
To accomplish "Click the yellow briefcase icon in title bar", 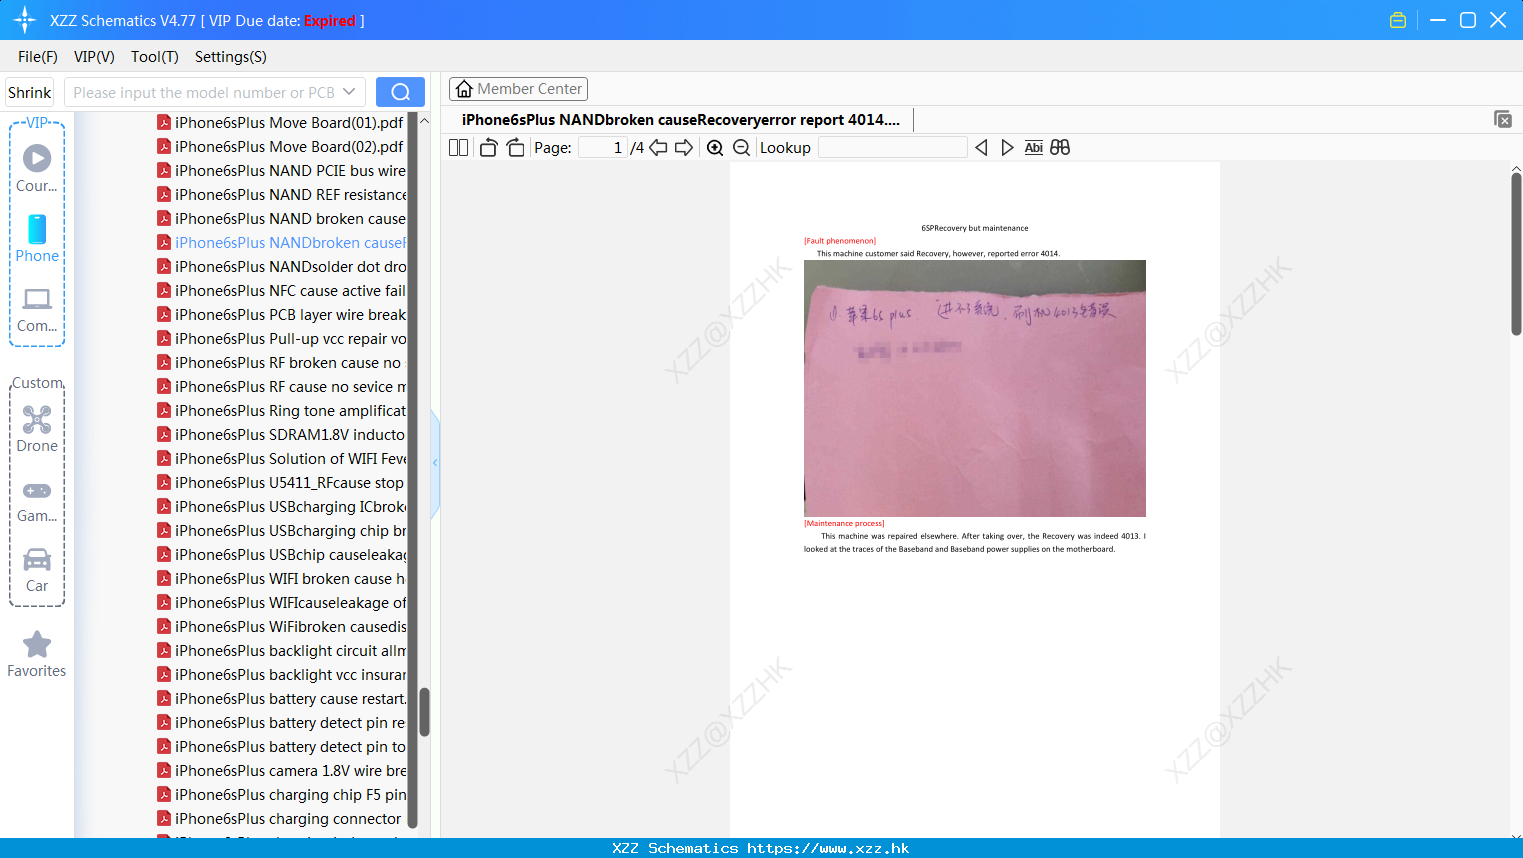I will (x=1398, y=20).
